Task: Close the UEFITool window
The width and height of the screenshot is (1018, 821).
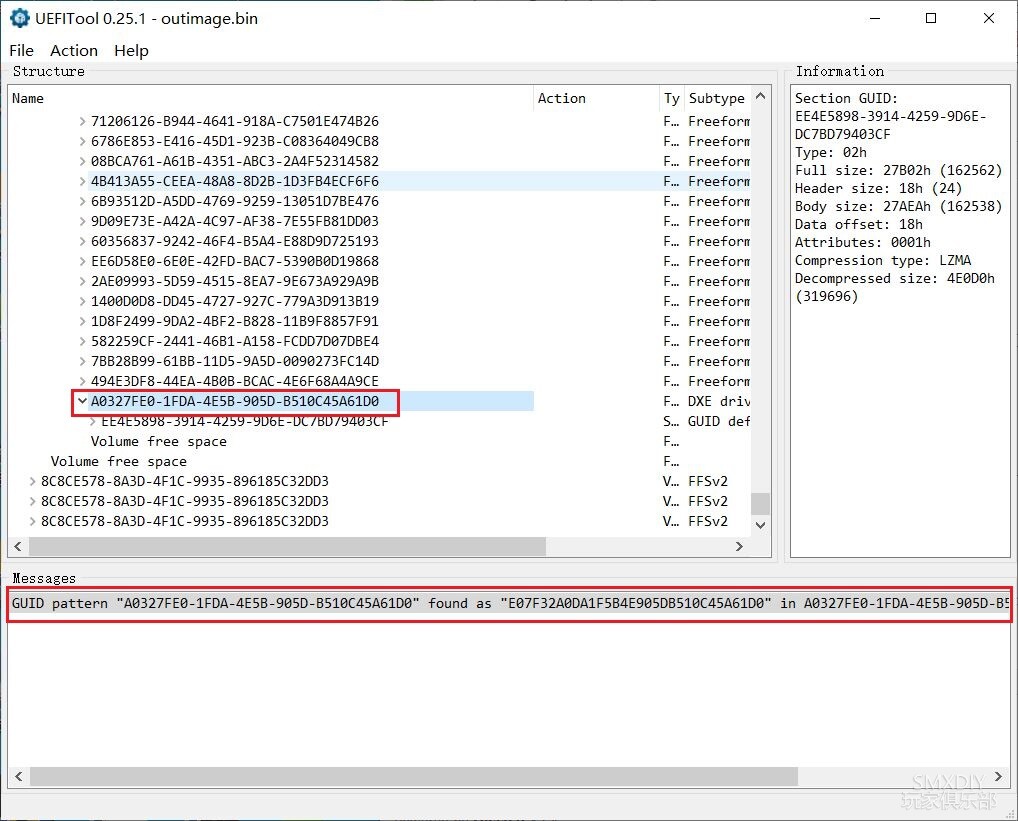Action: [x=989, y=18]
